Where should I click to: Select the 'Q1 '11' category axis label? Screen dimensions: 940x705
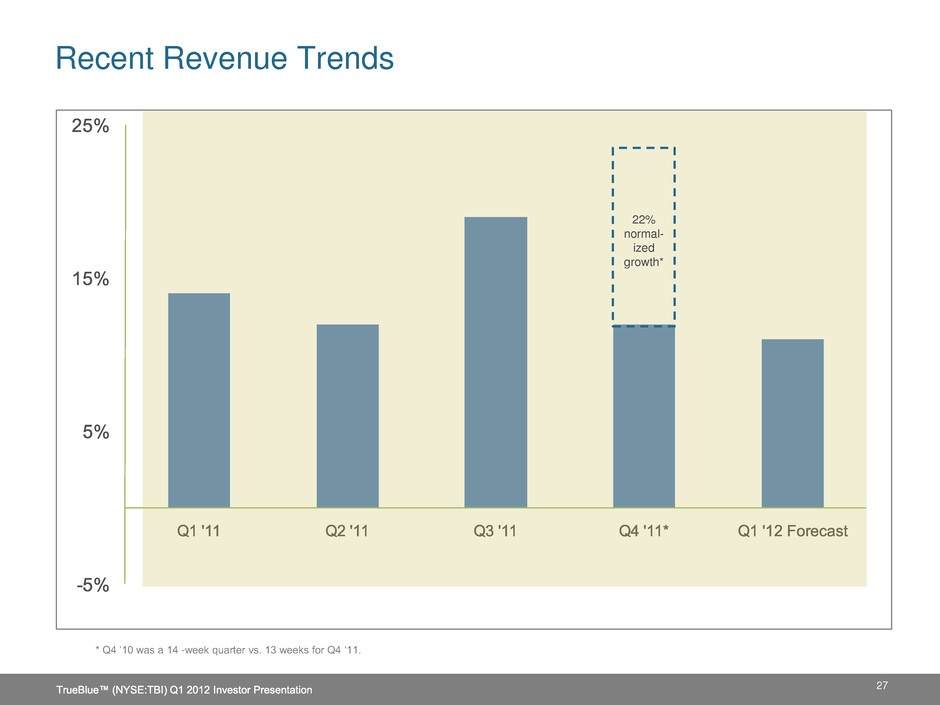click(199, 532)
